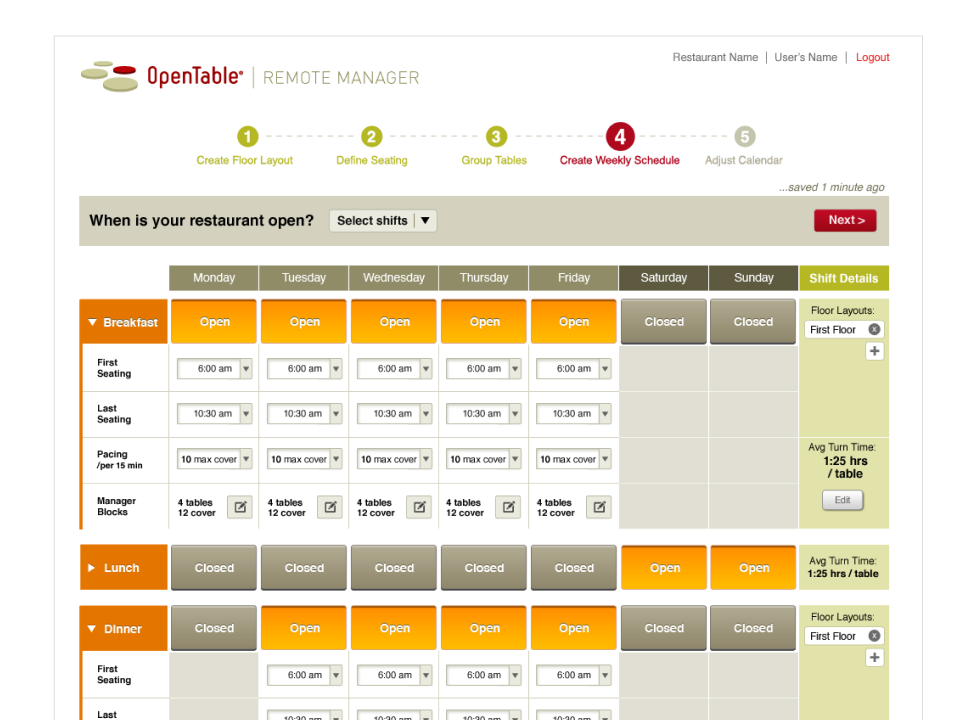This screenshot has width=970, height=720.
Task: Go to step 3 Group Tables
Action: [x=496, y=137]
